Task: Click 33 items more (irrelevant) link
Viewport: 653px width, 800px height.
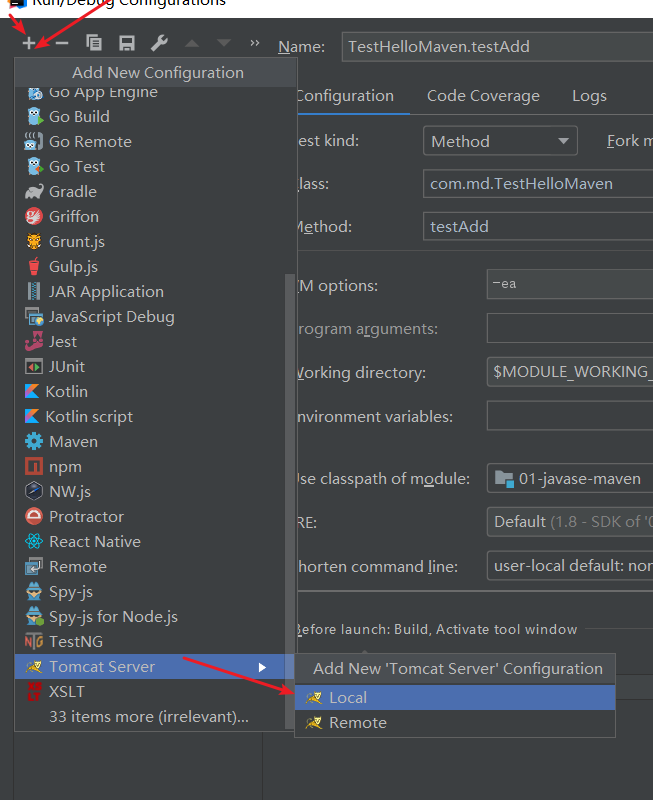Action: pos(148,716)
